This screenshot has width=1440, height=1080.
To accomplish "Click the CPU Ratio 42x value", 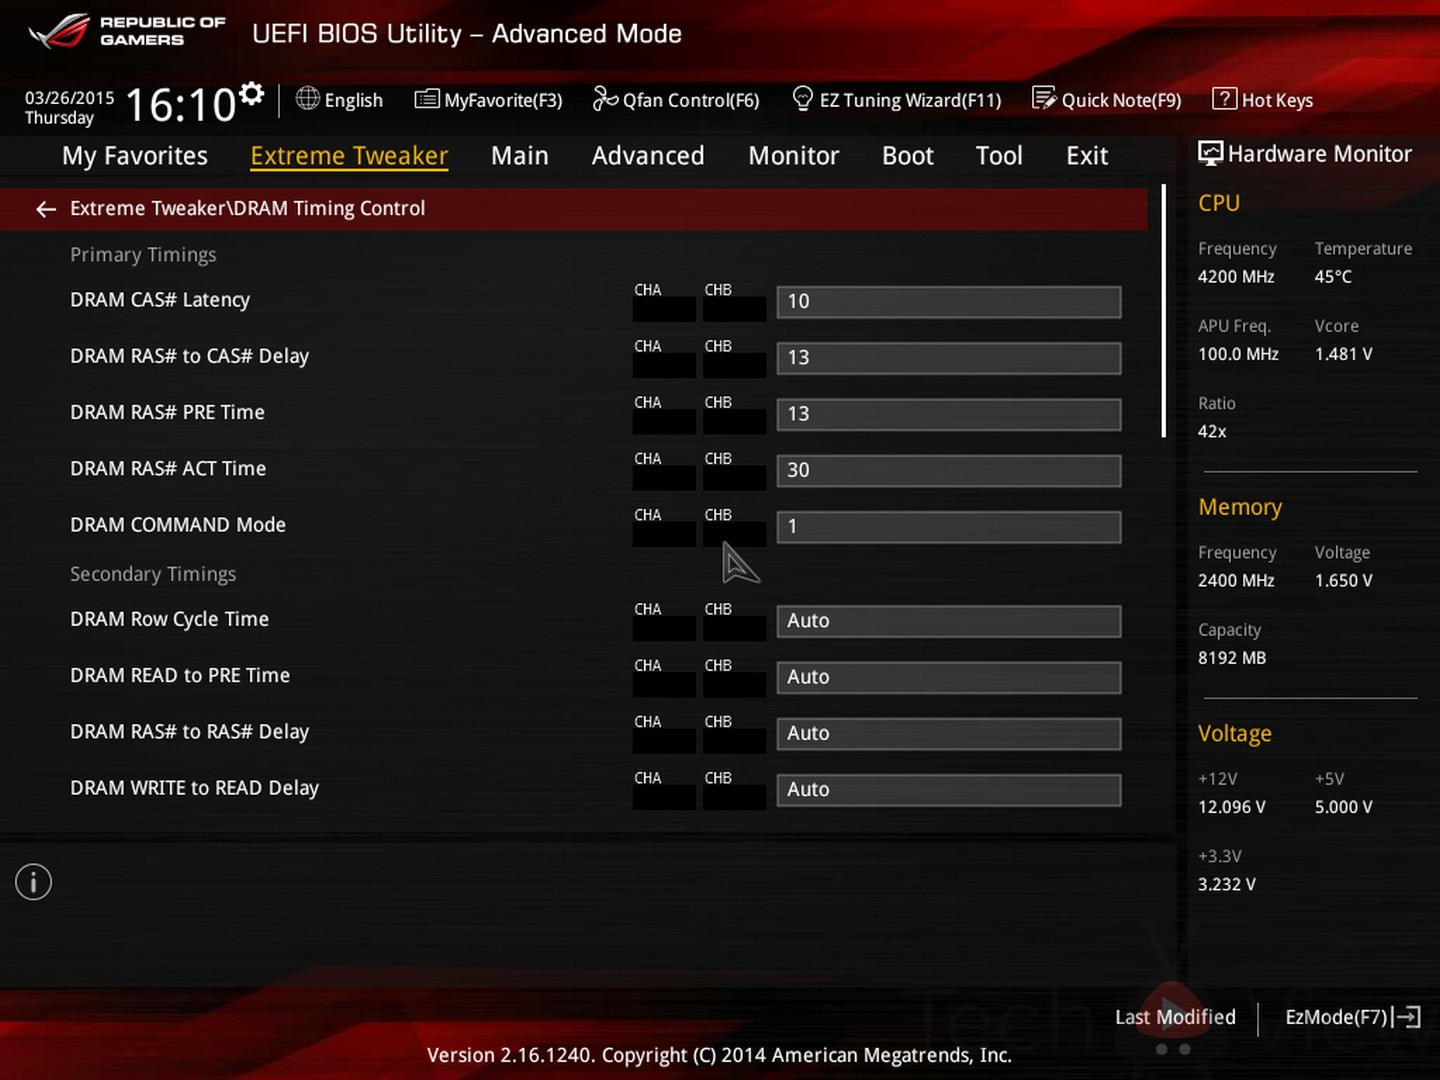I will 1212,431.
